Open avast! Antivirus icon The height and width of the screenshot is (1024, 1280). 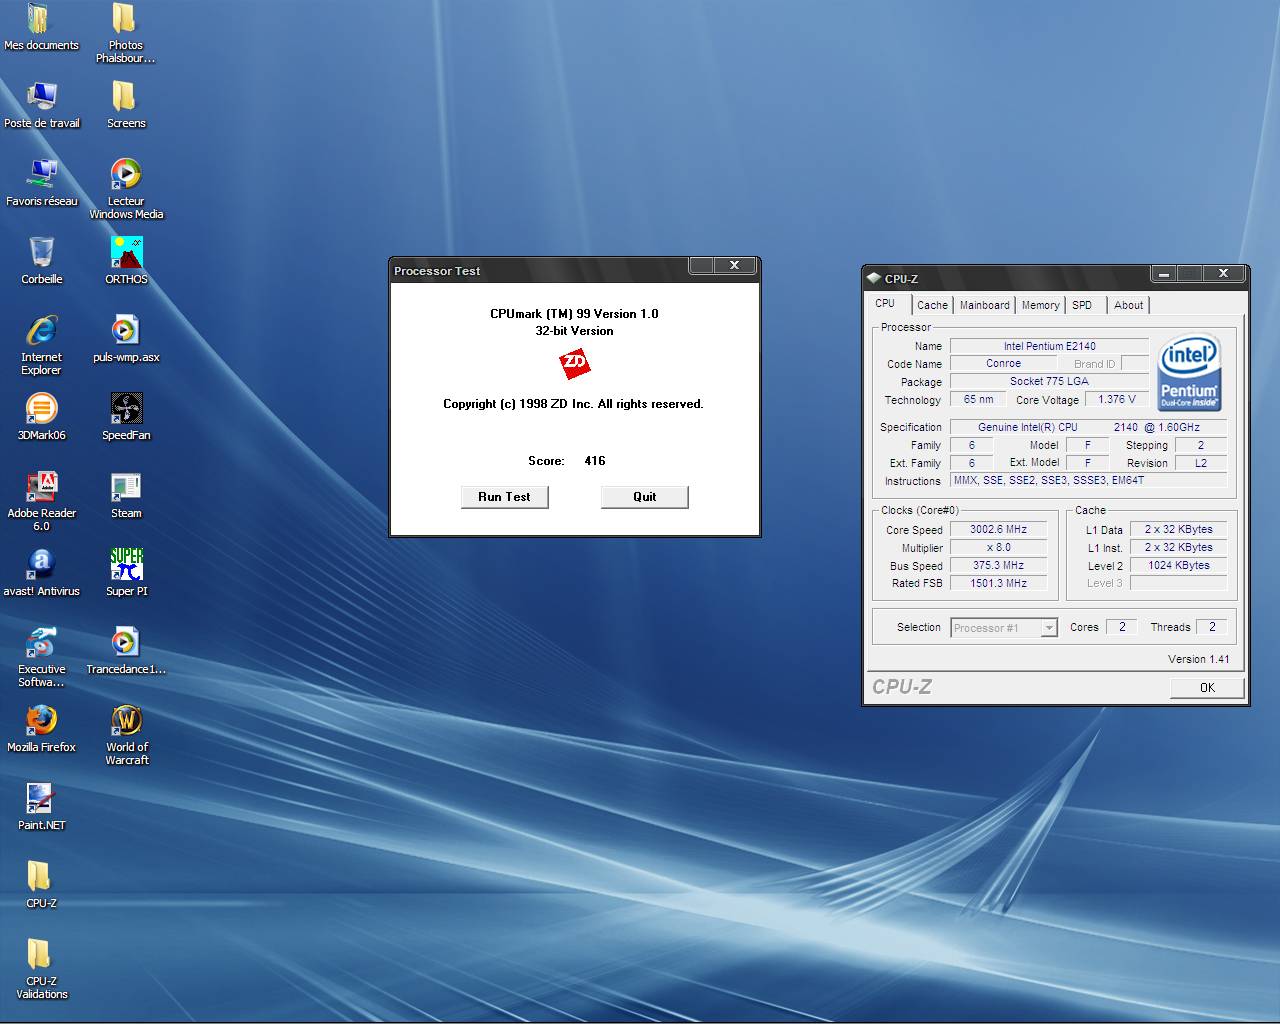click(41, 566)
